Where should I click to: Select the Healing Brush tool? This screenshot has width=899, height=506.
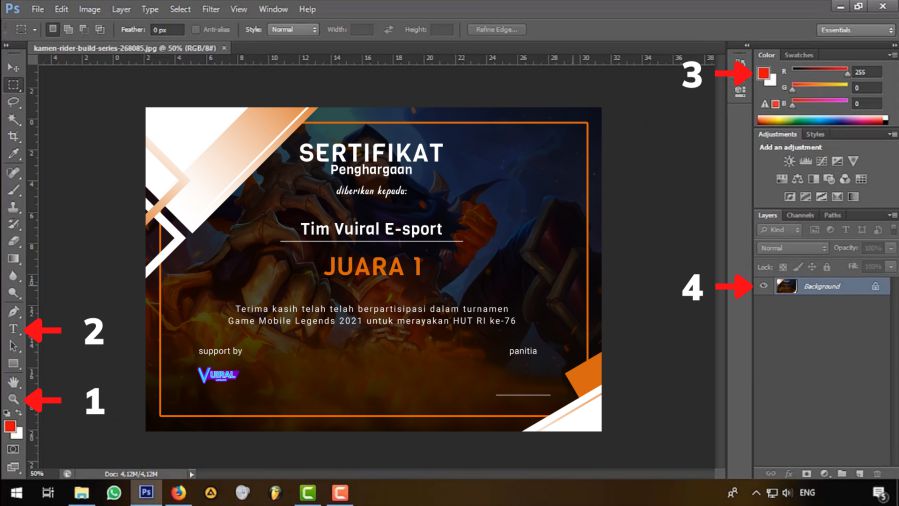pos(13,172)
